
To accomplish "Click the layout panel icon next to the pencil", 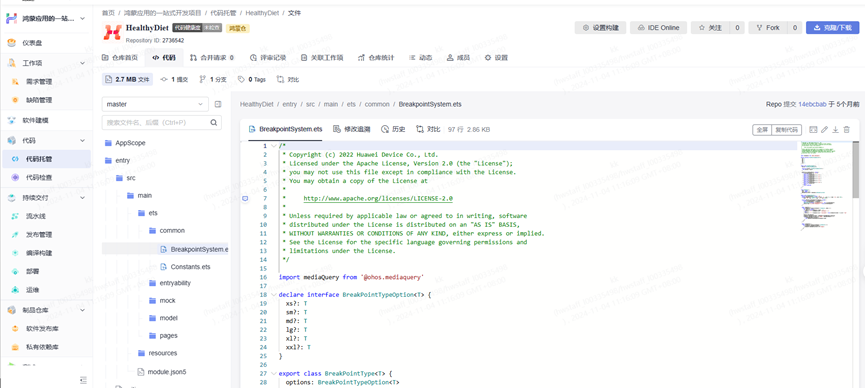I will tap(813, 130).
